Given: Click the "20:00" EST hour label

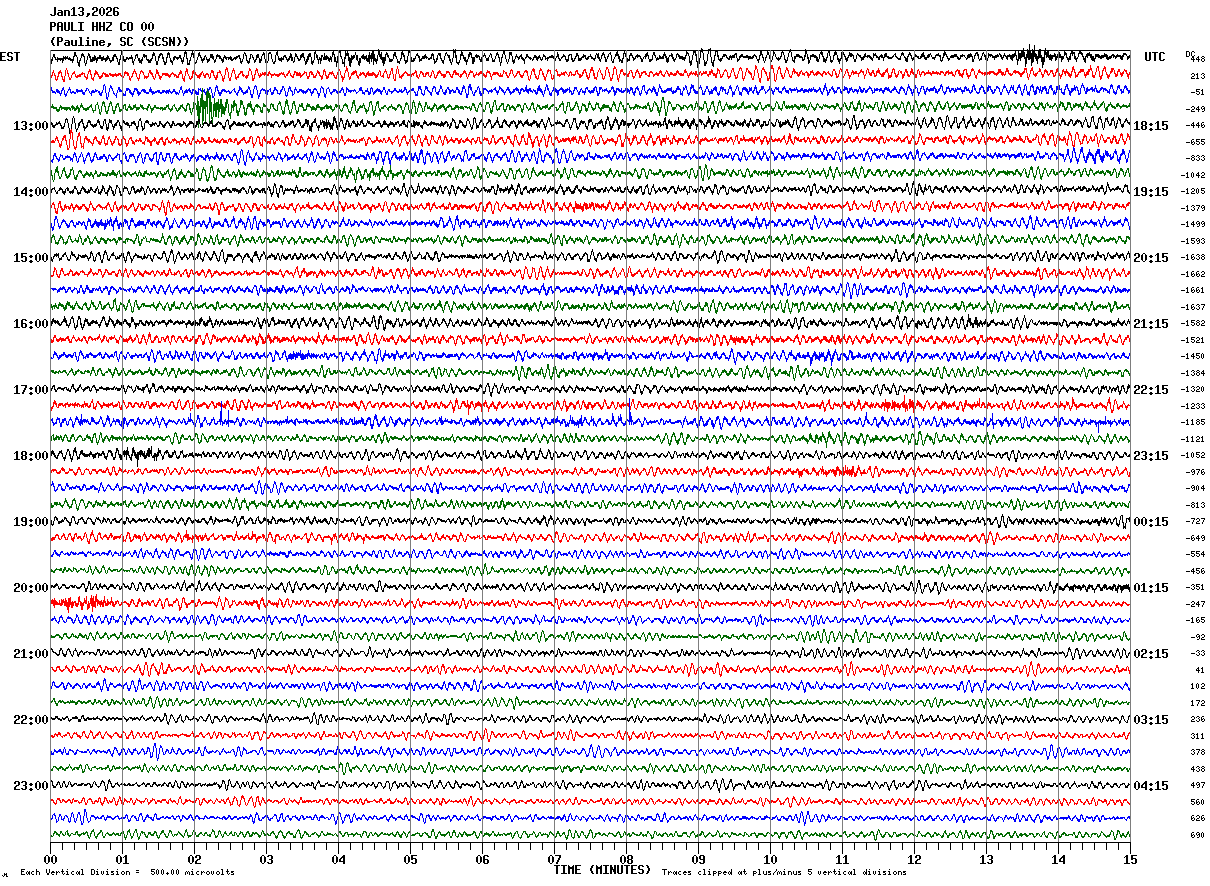Looking at the screenshot, I should pyautogui.click(x=31, y=588).
